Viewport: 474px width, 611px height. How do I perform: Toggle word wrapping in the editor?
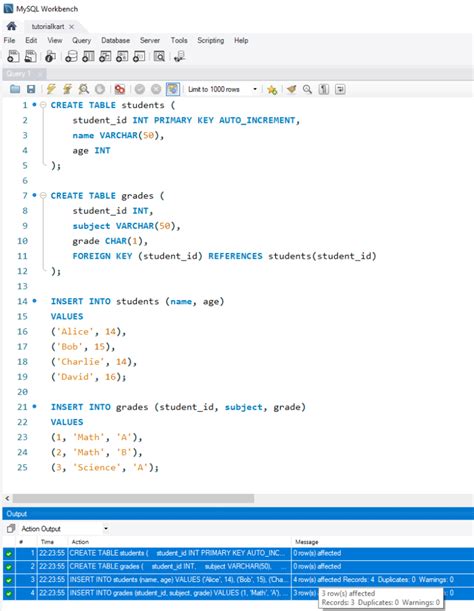point(340,89)
